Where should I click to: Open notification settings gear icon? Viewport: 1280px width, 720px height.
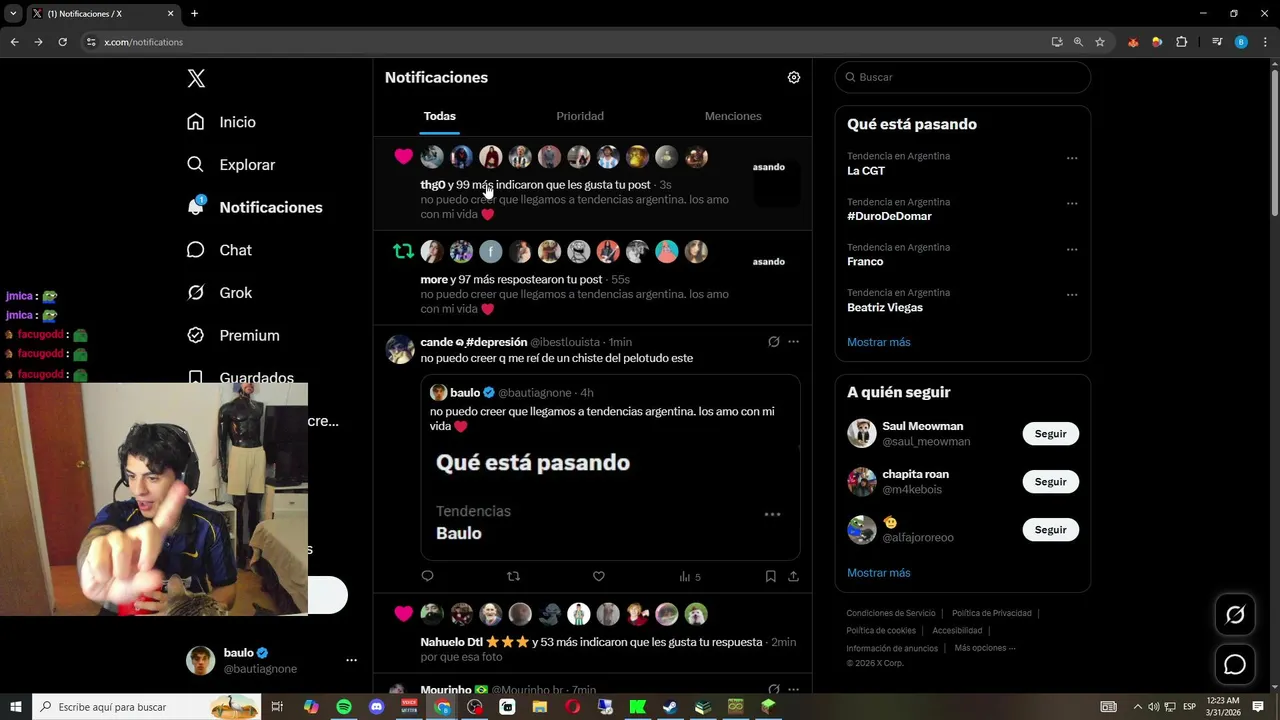click(794, 77)
